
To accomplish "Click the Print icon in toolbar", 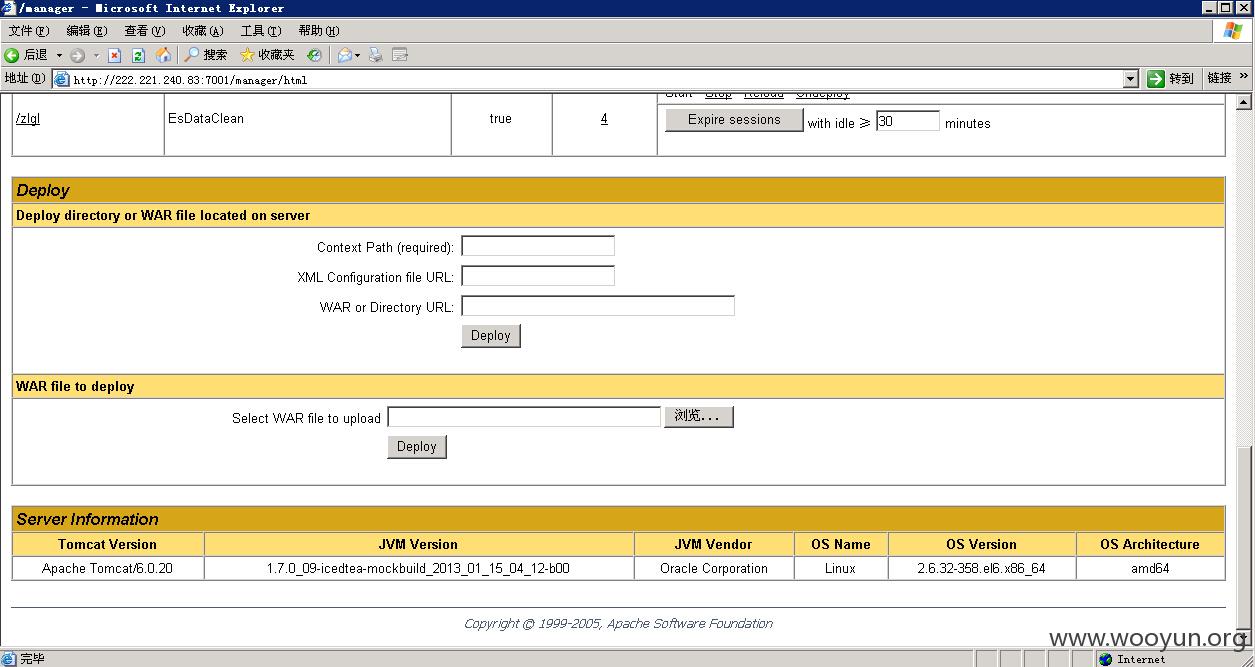I will 376,55.
